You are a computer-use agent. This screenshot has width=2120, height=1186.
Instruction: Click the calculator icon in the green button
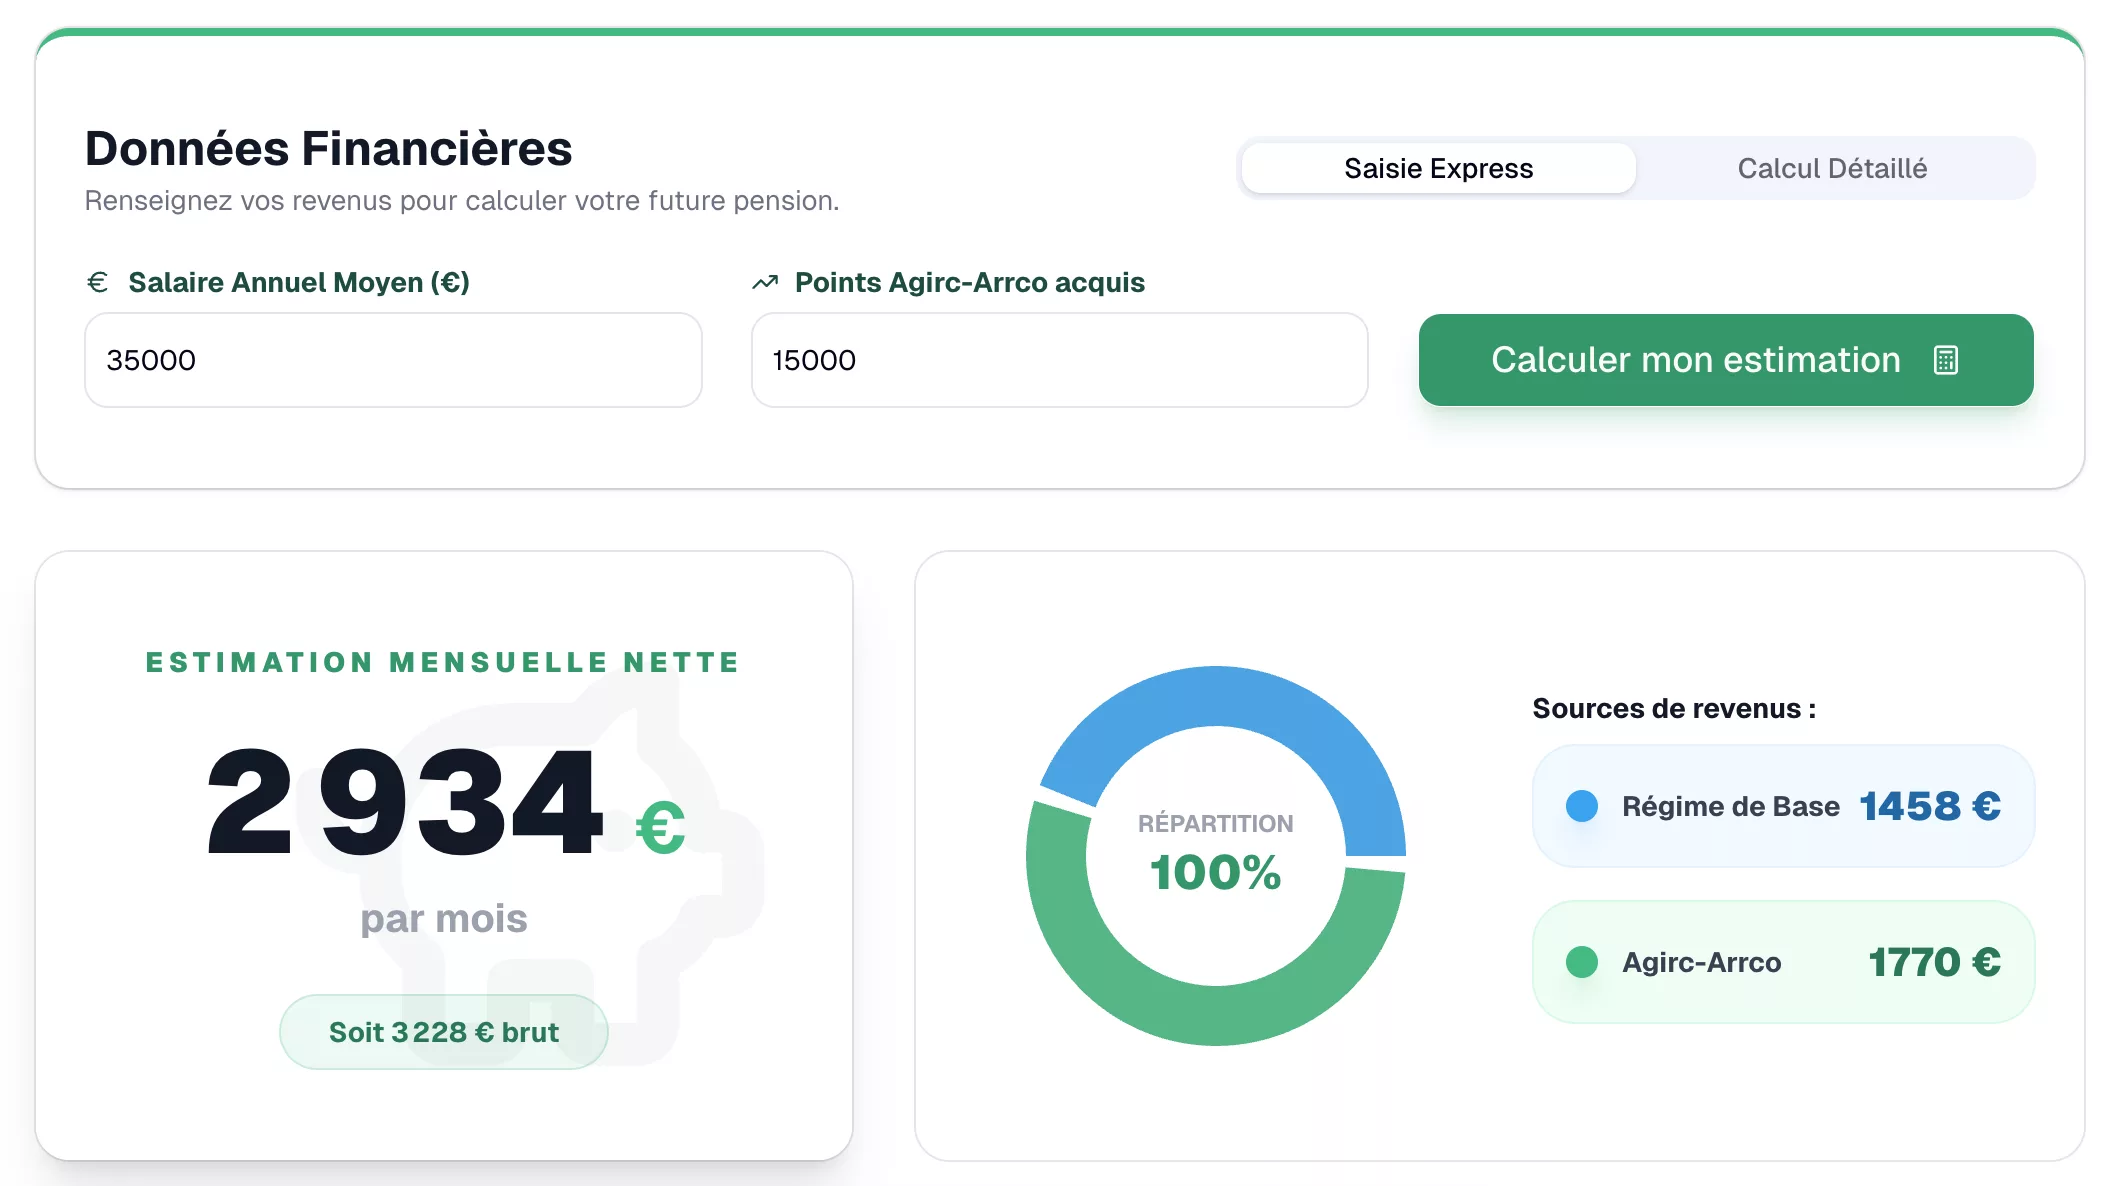pos(1945,360)
